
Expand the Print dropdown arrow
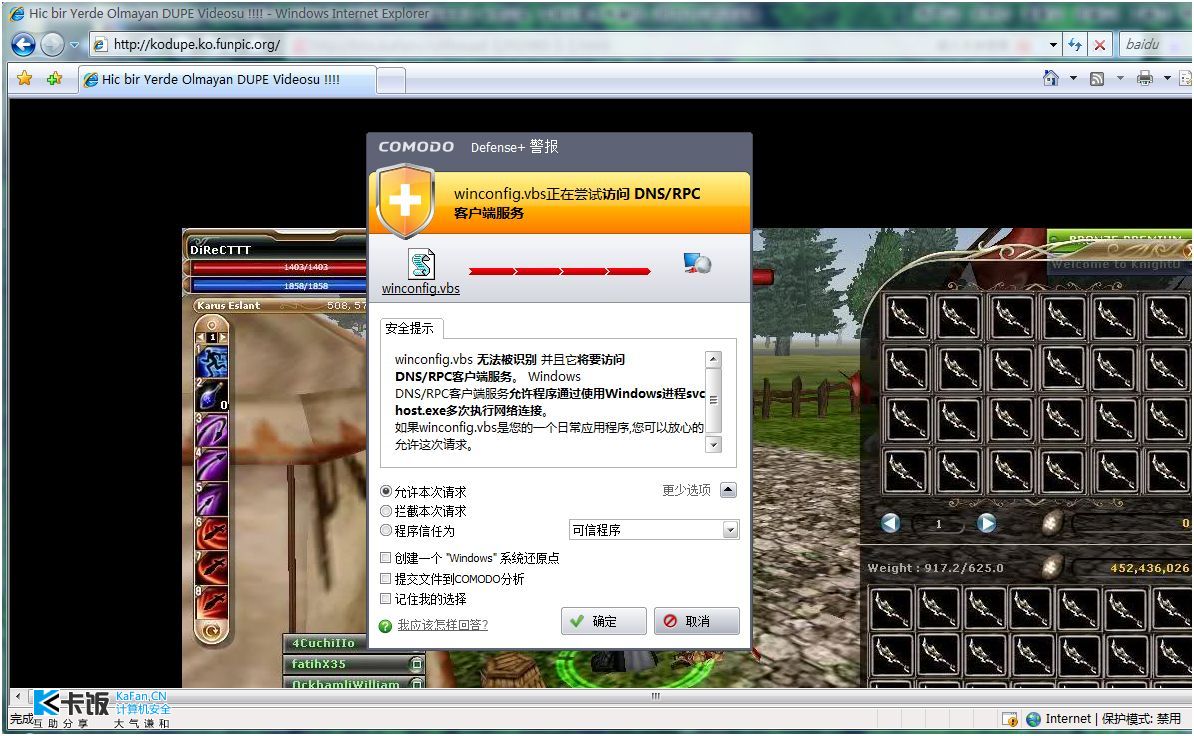click(1167, 78)
